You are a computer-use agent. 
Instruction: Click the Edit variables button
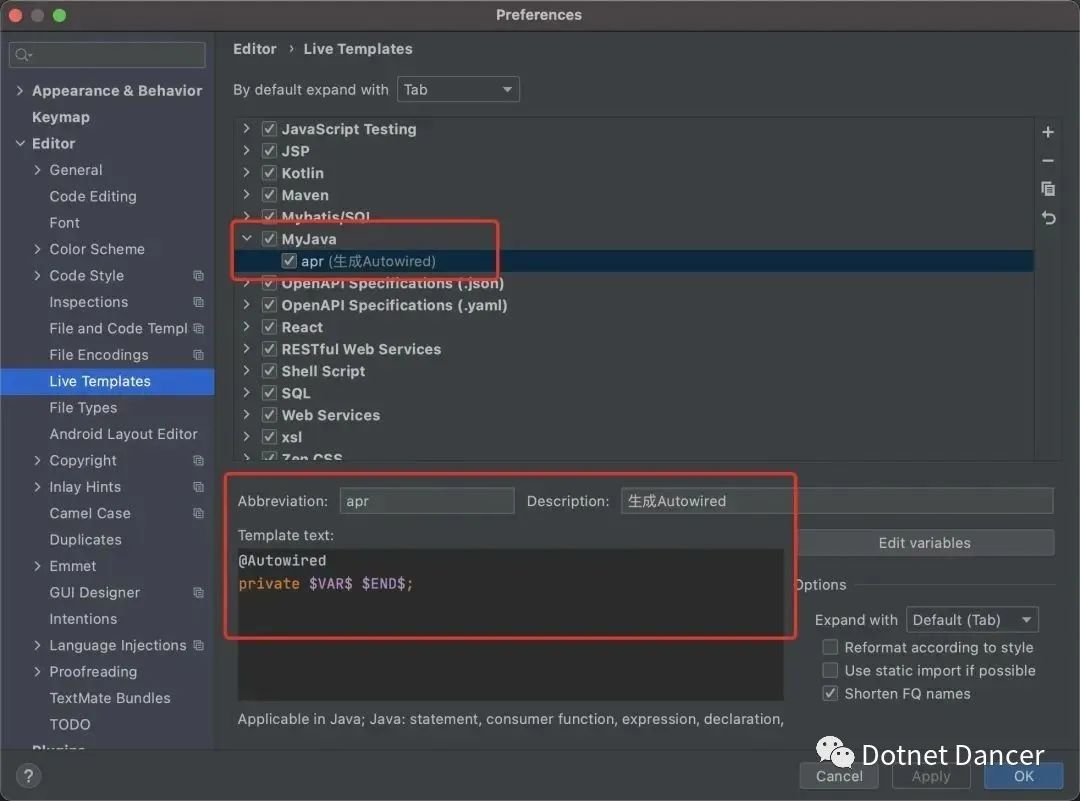[924, 543]
